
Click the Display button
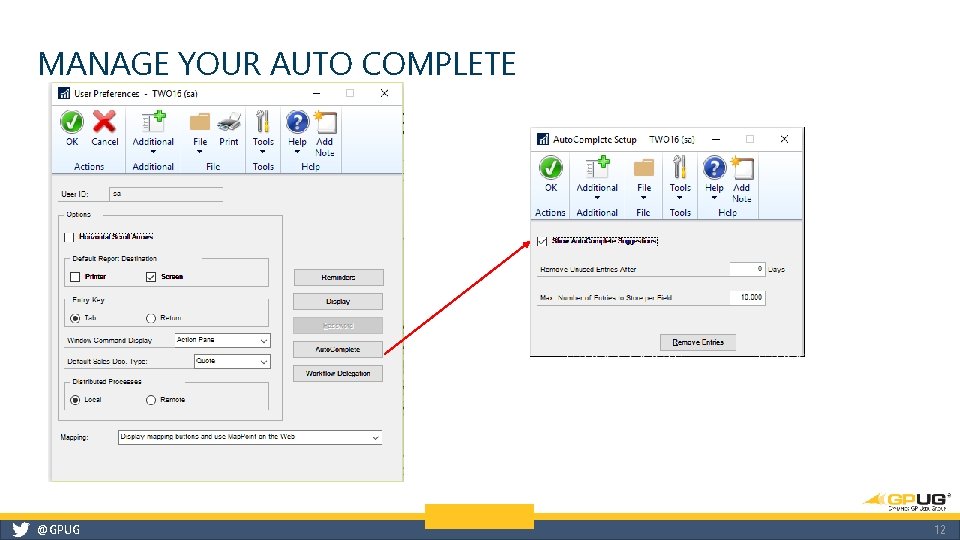(x=338, y=301)
